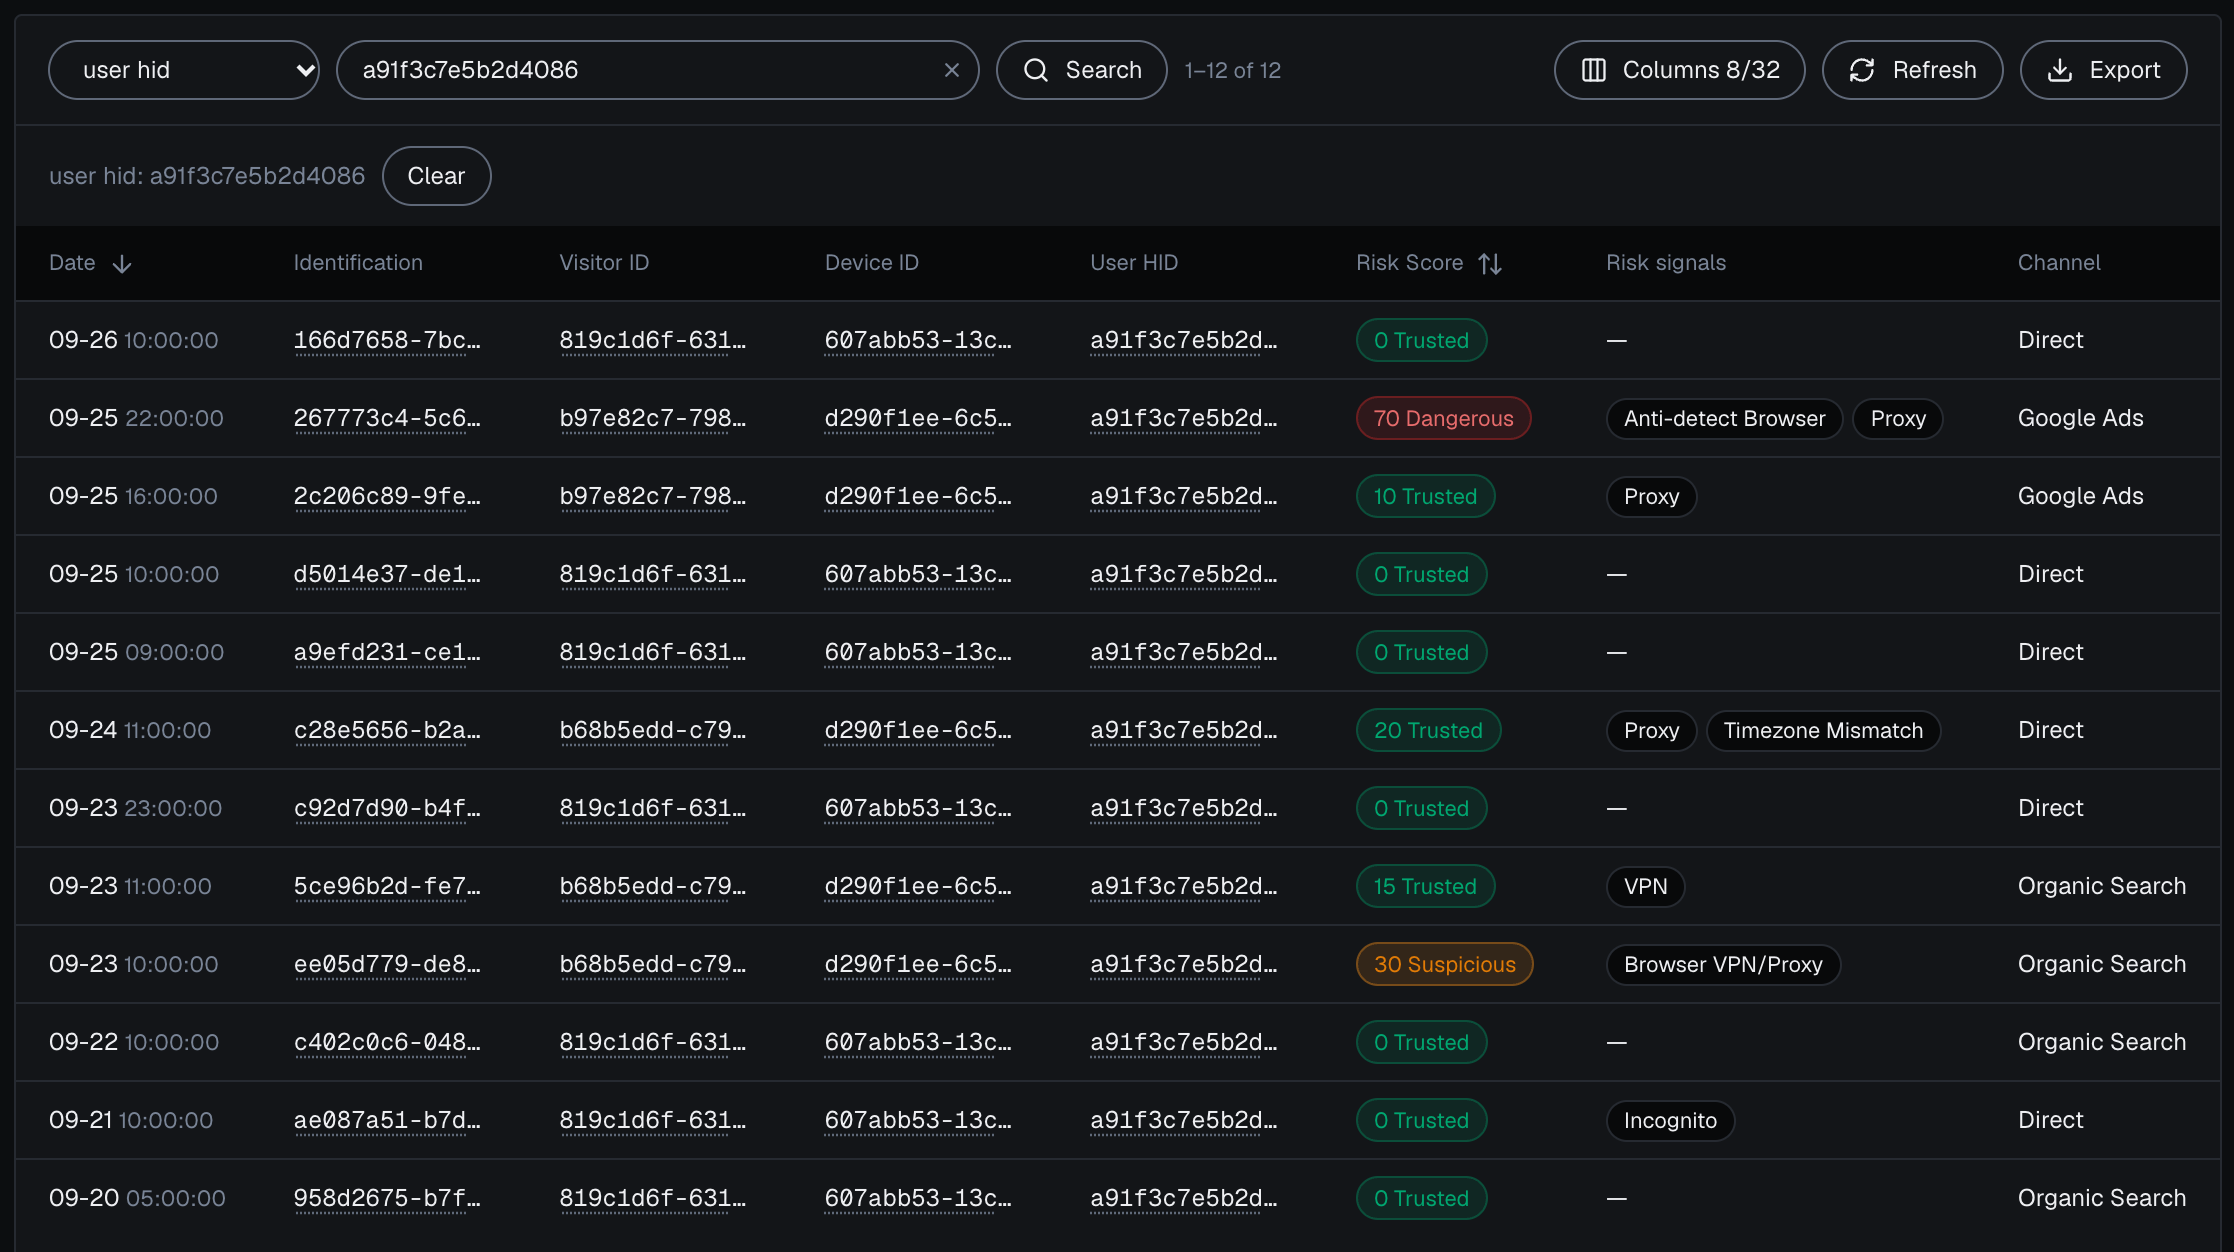Viewport: 2234px width, 1252px height.
Task: Click Organic Search in the 09-22 row
Action: click(2102, 1042)
